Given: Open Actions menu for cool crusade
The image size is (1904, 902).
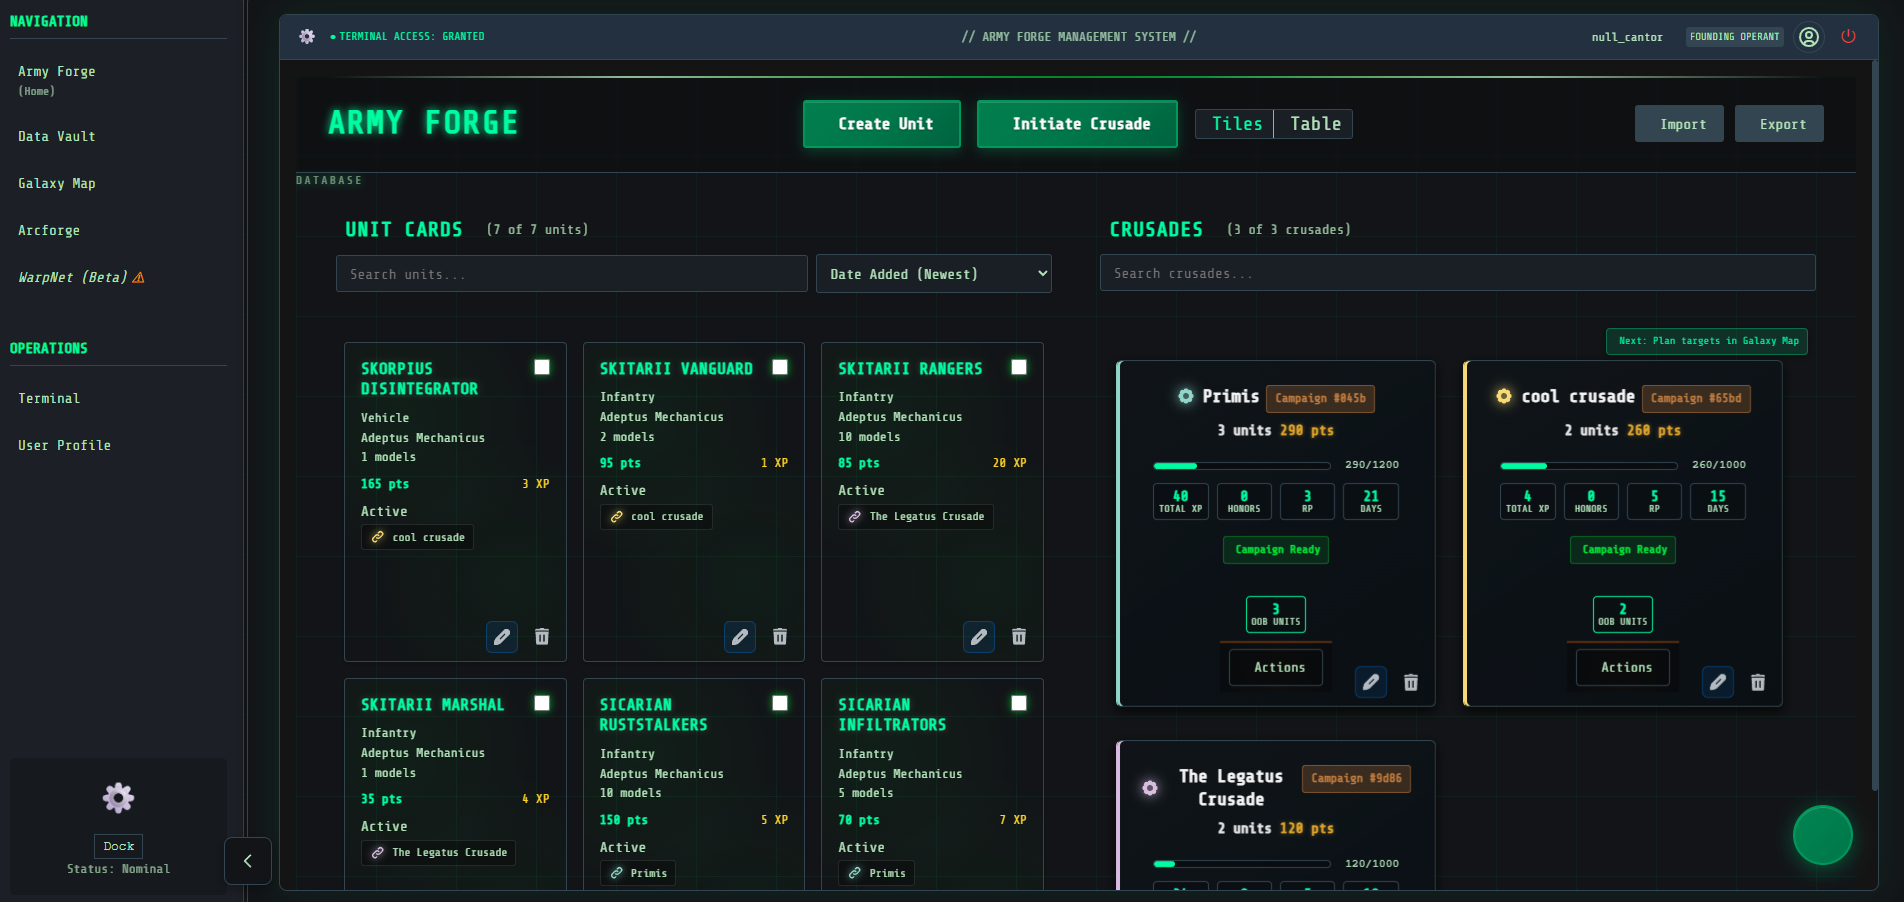Looking at the screenshot, I should (1623, 668).
